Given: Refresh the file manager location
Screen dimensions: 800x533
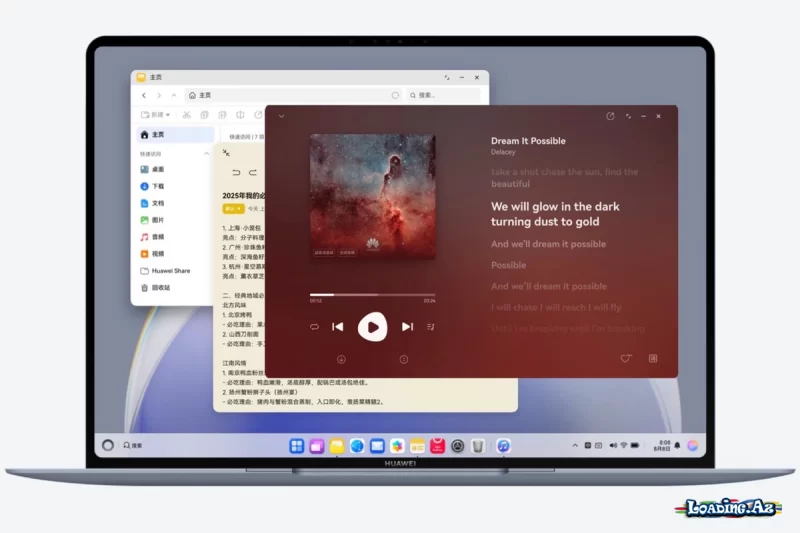Looking at the screenshot, I should point(395,95).
